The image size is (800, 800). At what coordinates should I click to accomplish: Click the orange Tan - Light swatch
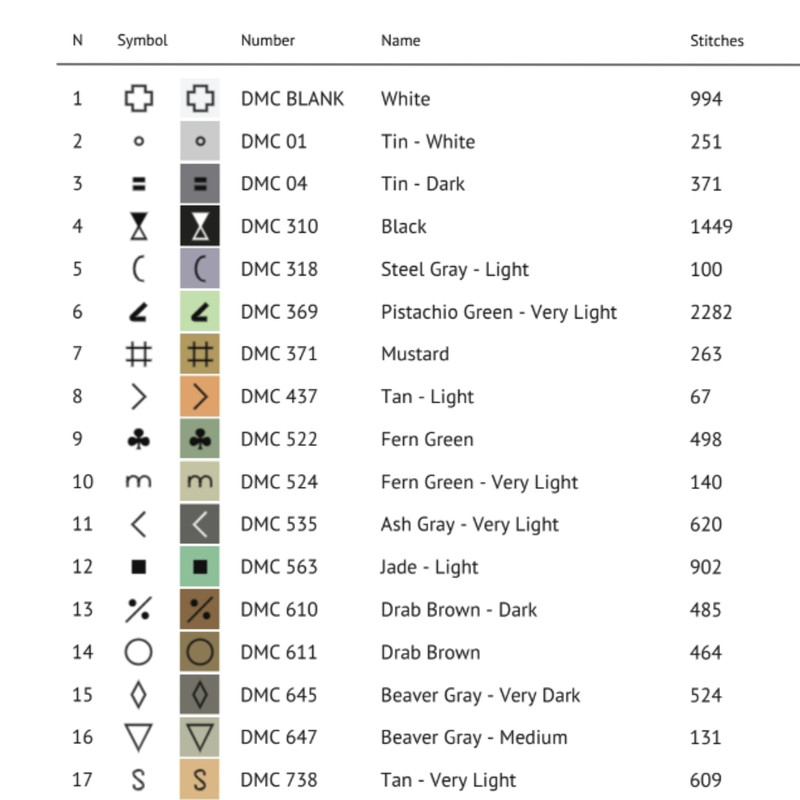(200, 397)
